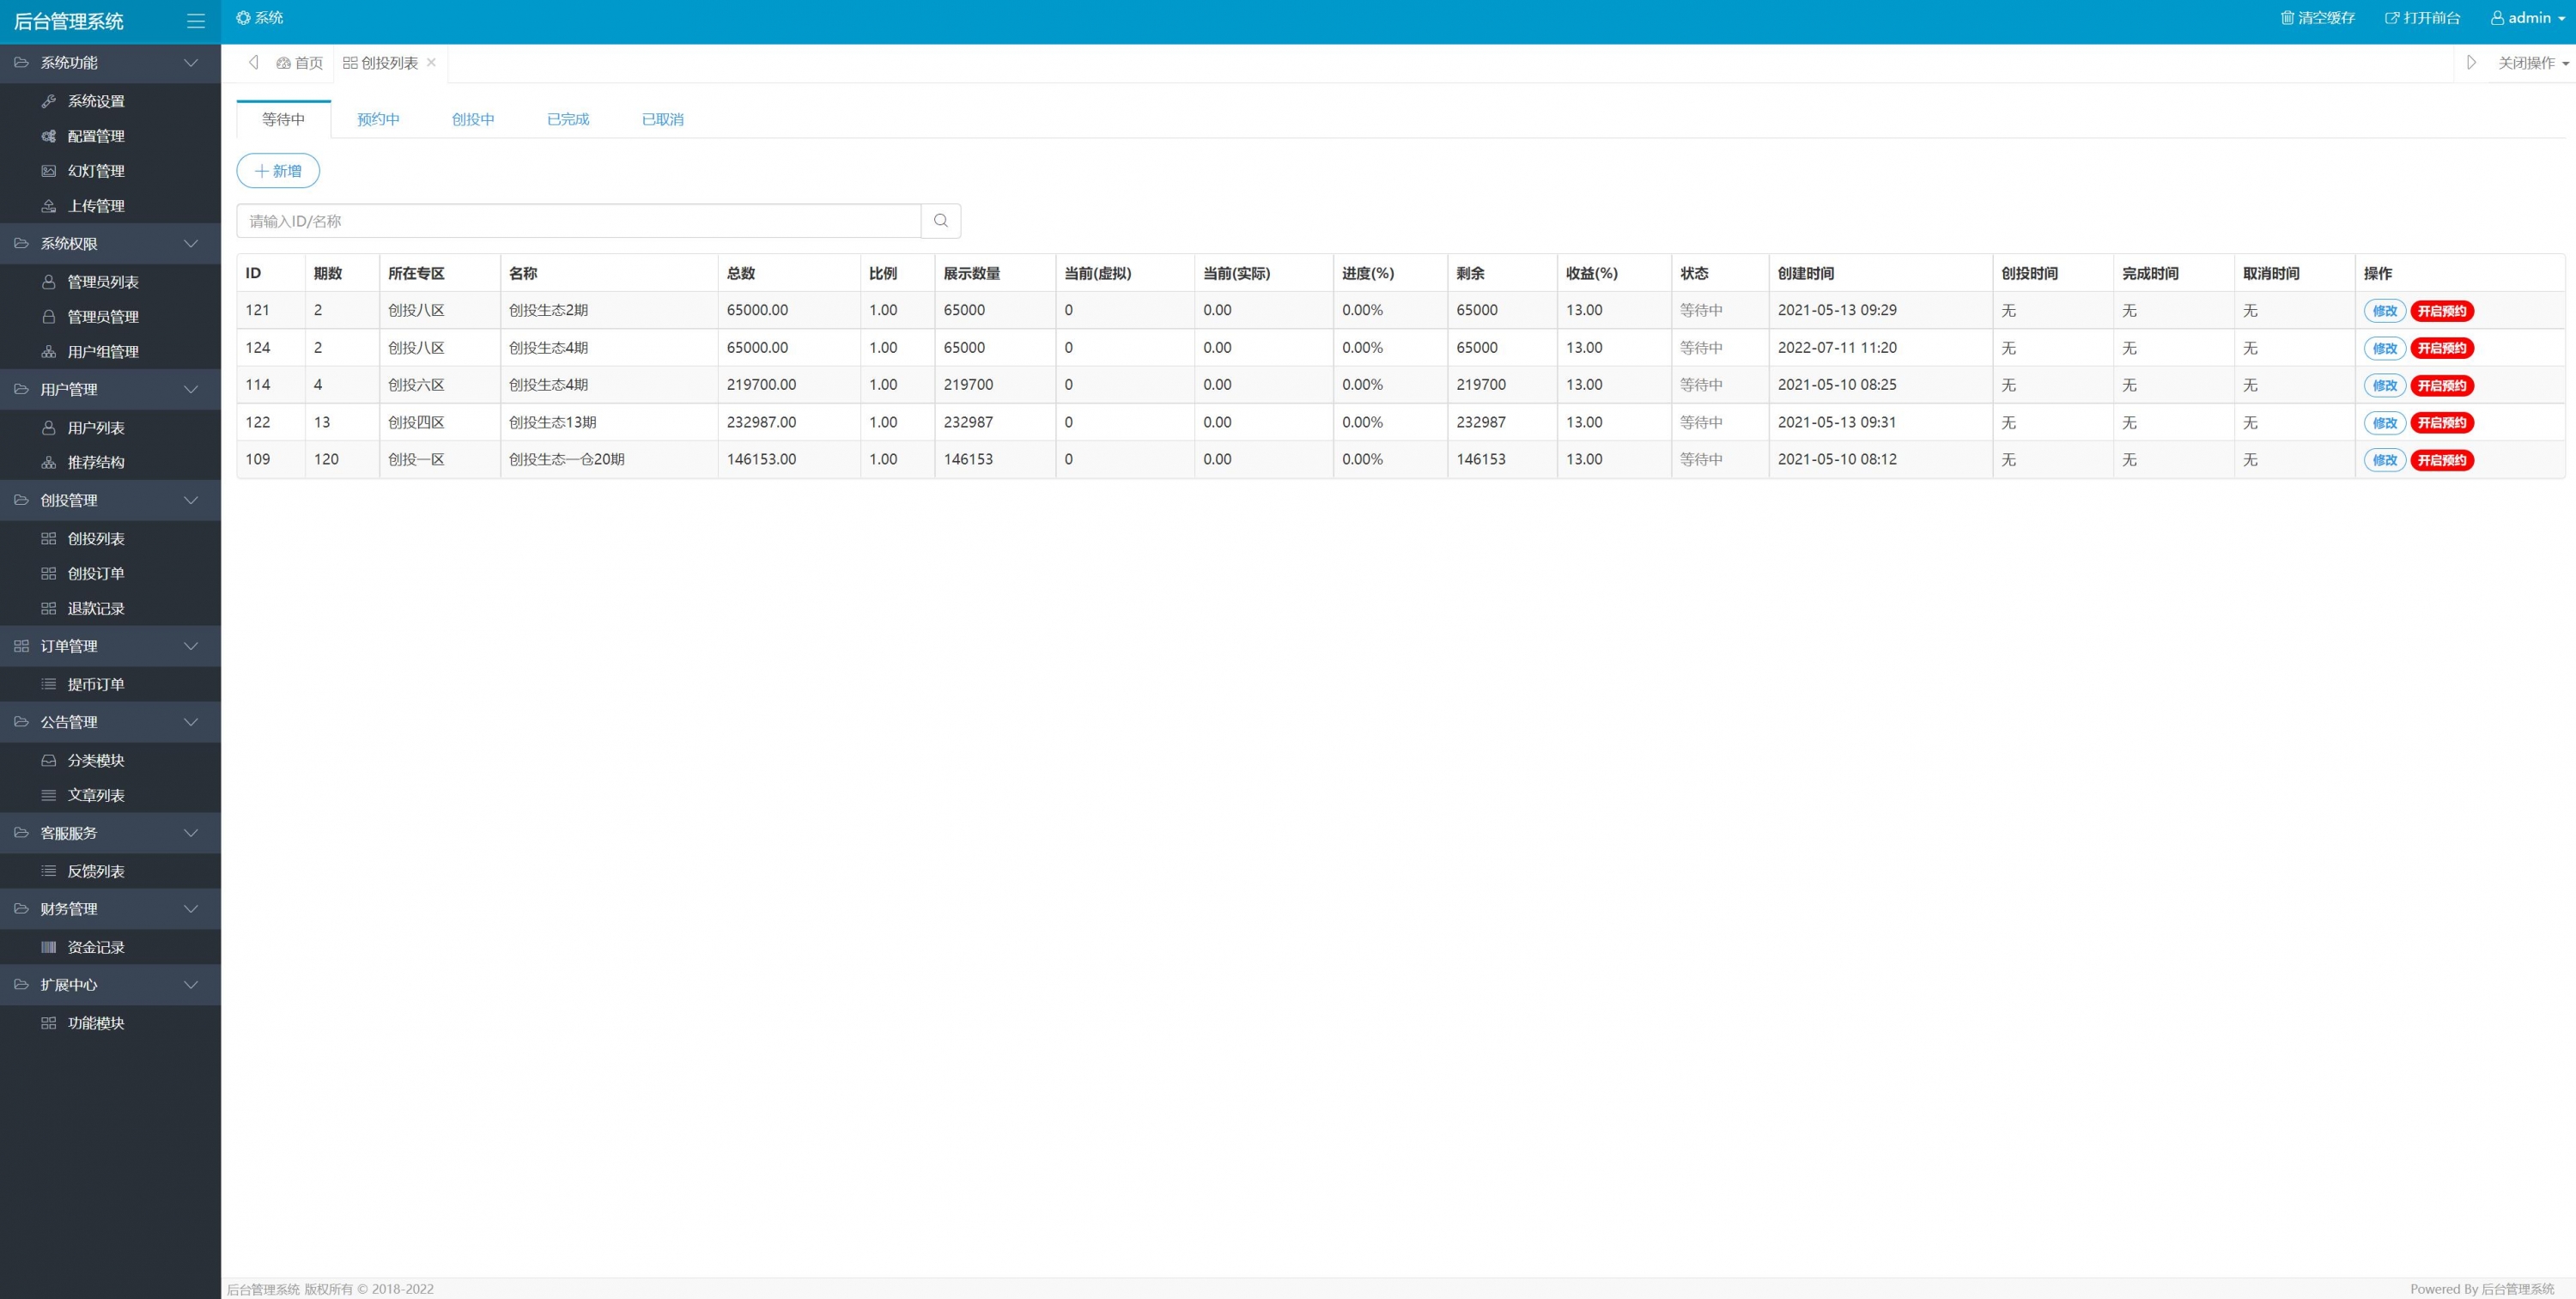The height and width of the screenshot is (1299, 2576).
Task: Open the admin user dropdown
Action: point(2527,18)
